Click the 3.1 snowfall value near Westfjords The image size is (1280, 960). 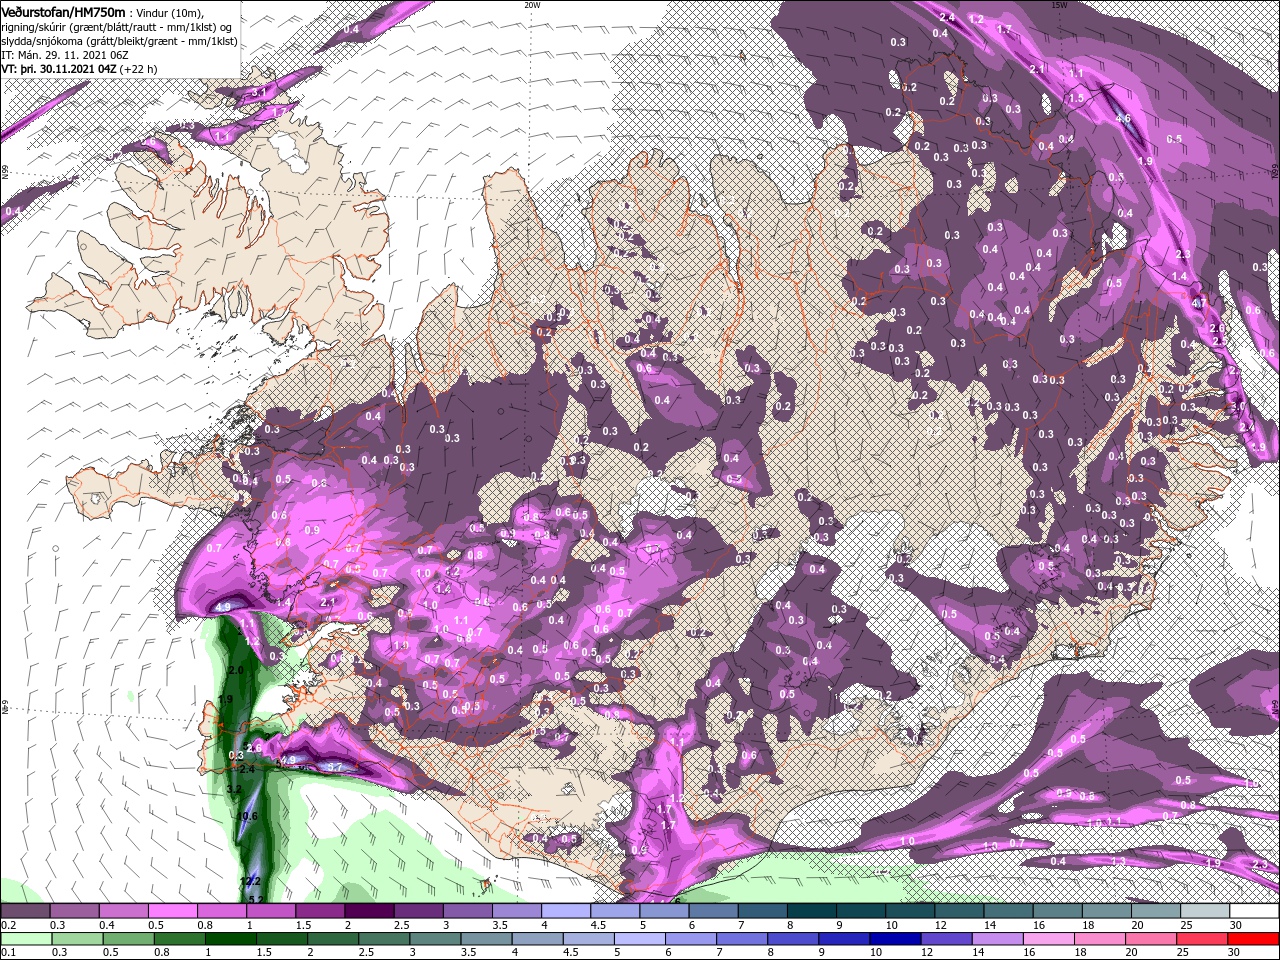[x=258, y=93]
